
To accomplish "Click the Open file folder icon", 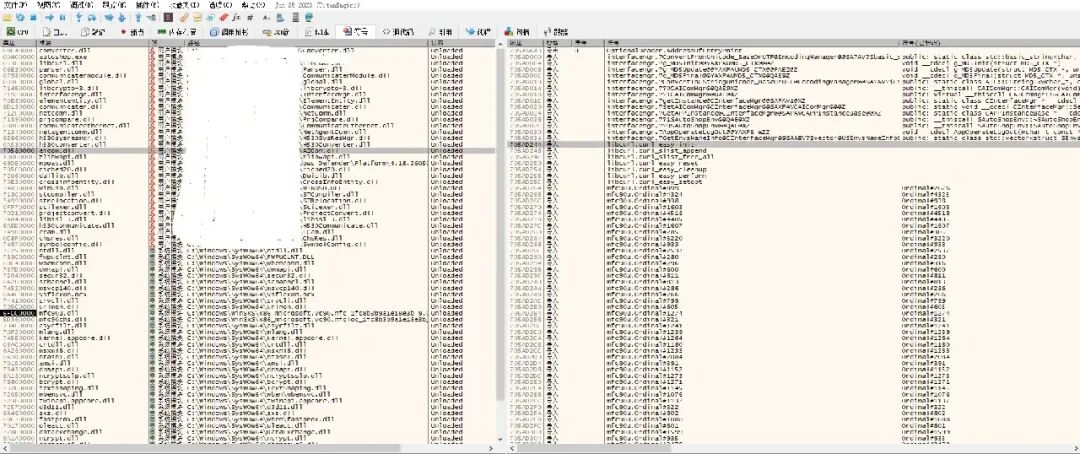I will click(x=7, y=17).
